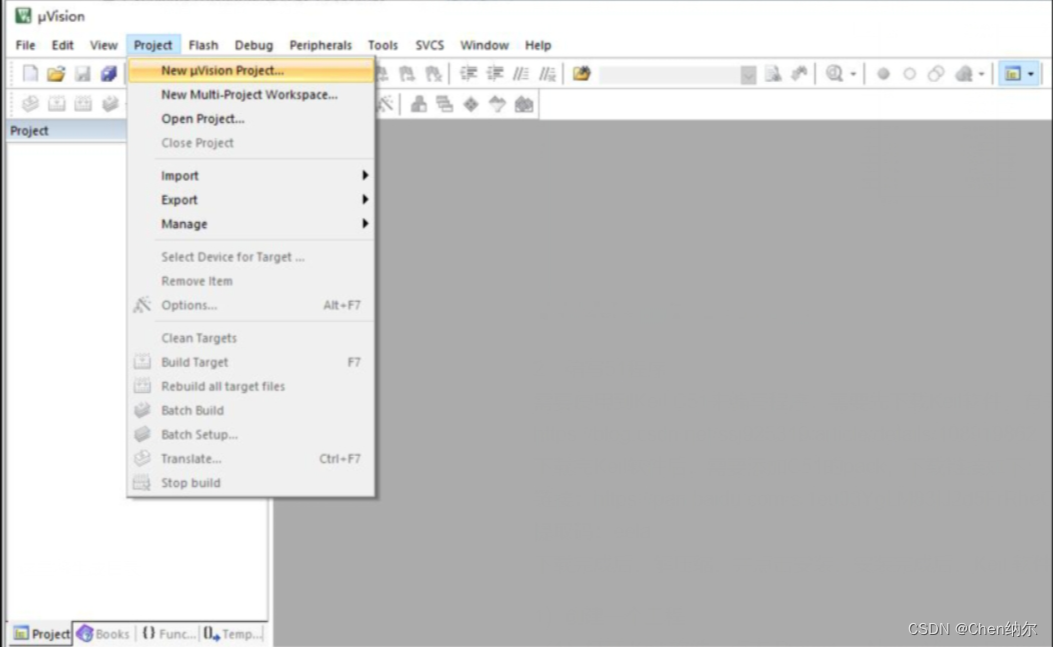
Task: Open the Help menu
Action: tap(538, 45)
